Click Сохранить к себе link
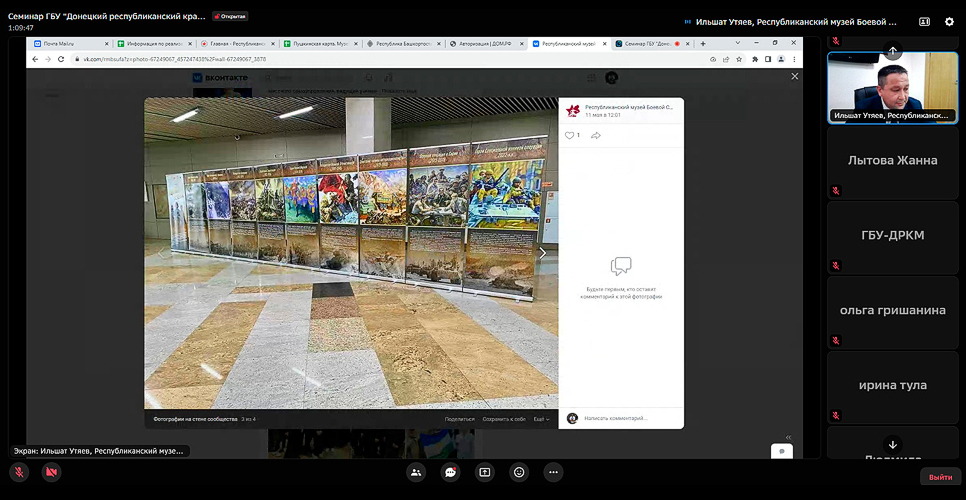 point(504,419)
